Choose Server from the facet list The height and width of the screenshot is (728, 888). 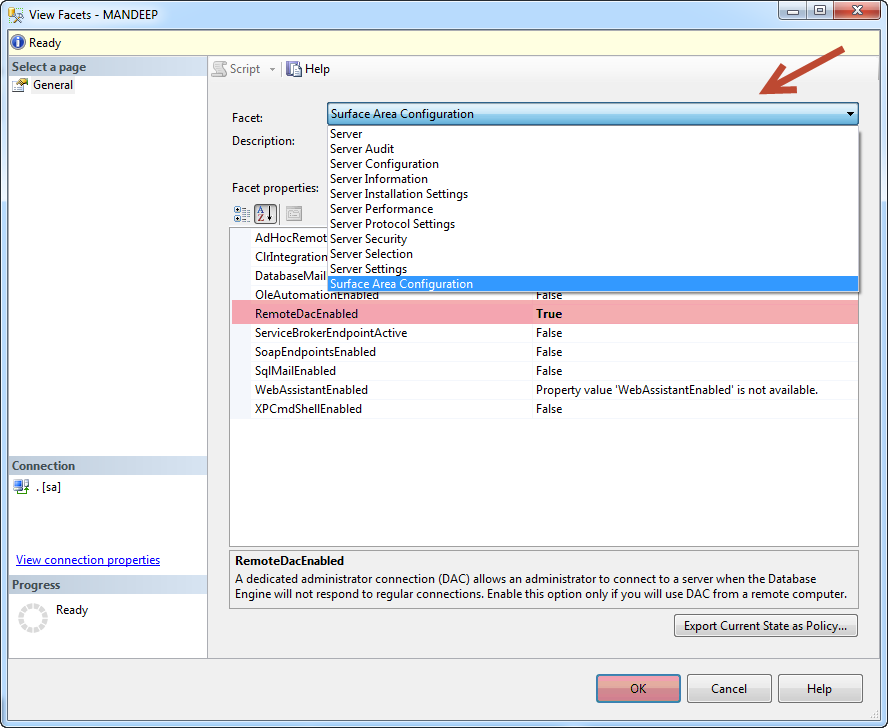click(x=592, y=134)
